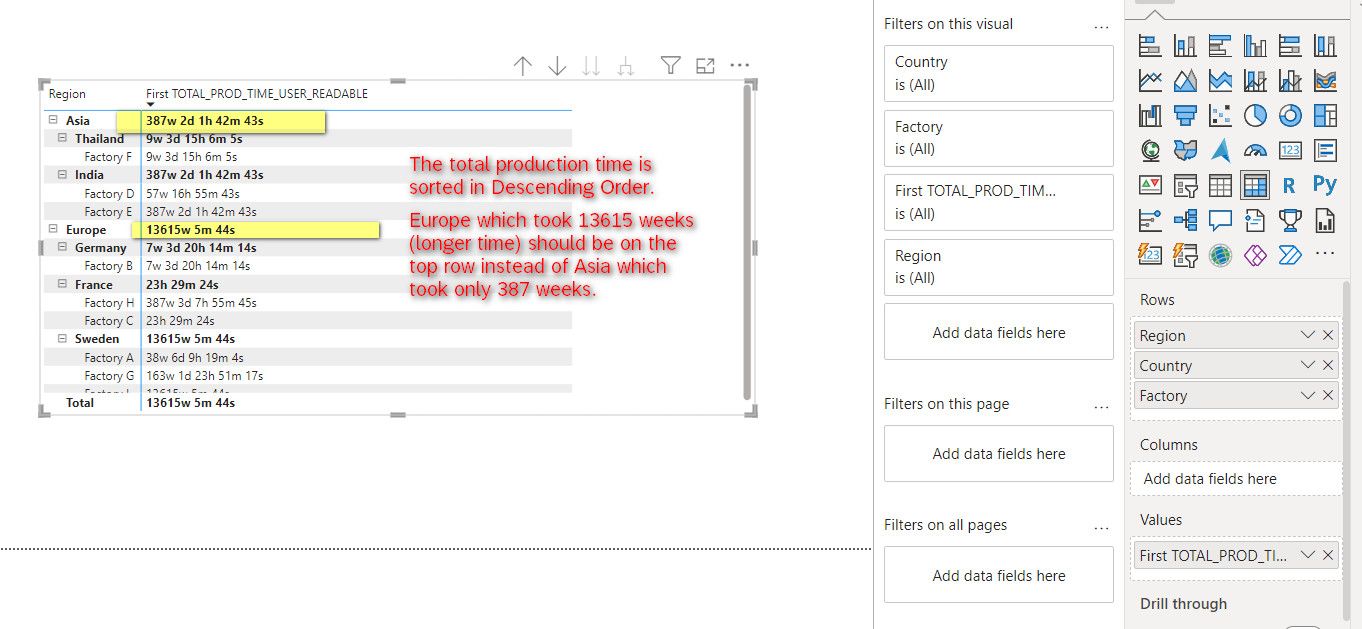Viewport: 1362px width, 629px height.
Task: Click Add data fields under Filters on all pages
Action: point(998,575)
